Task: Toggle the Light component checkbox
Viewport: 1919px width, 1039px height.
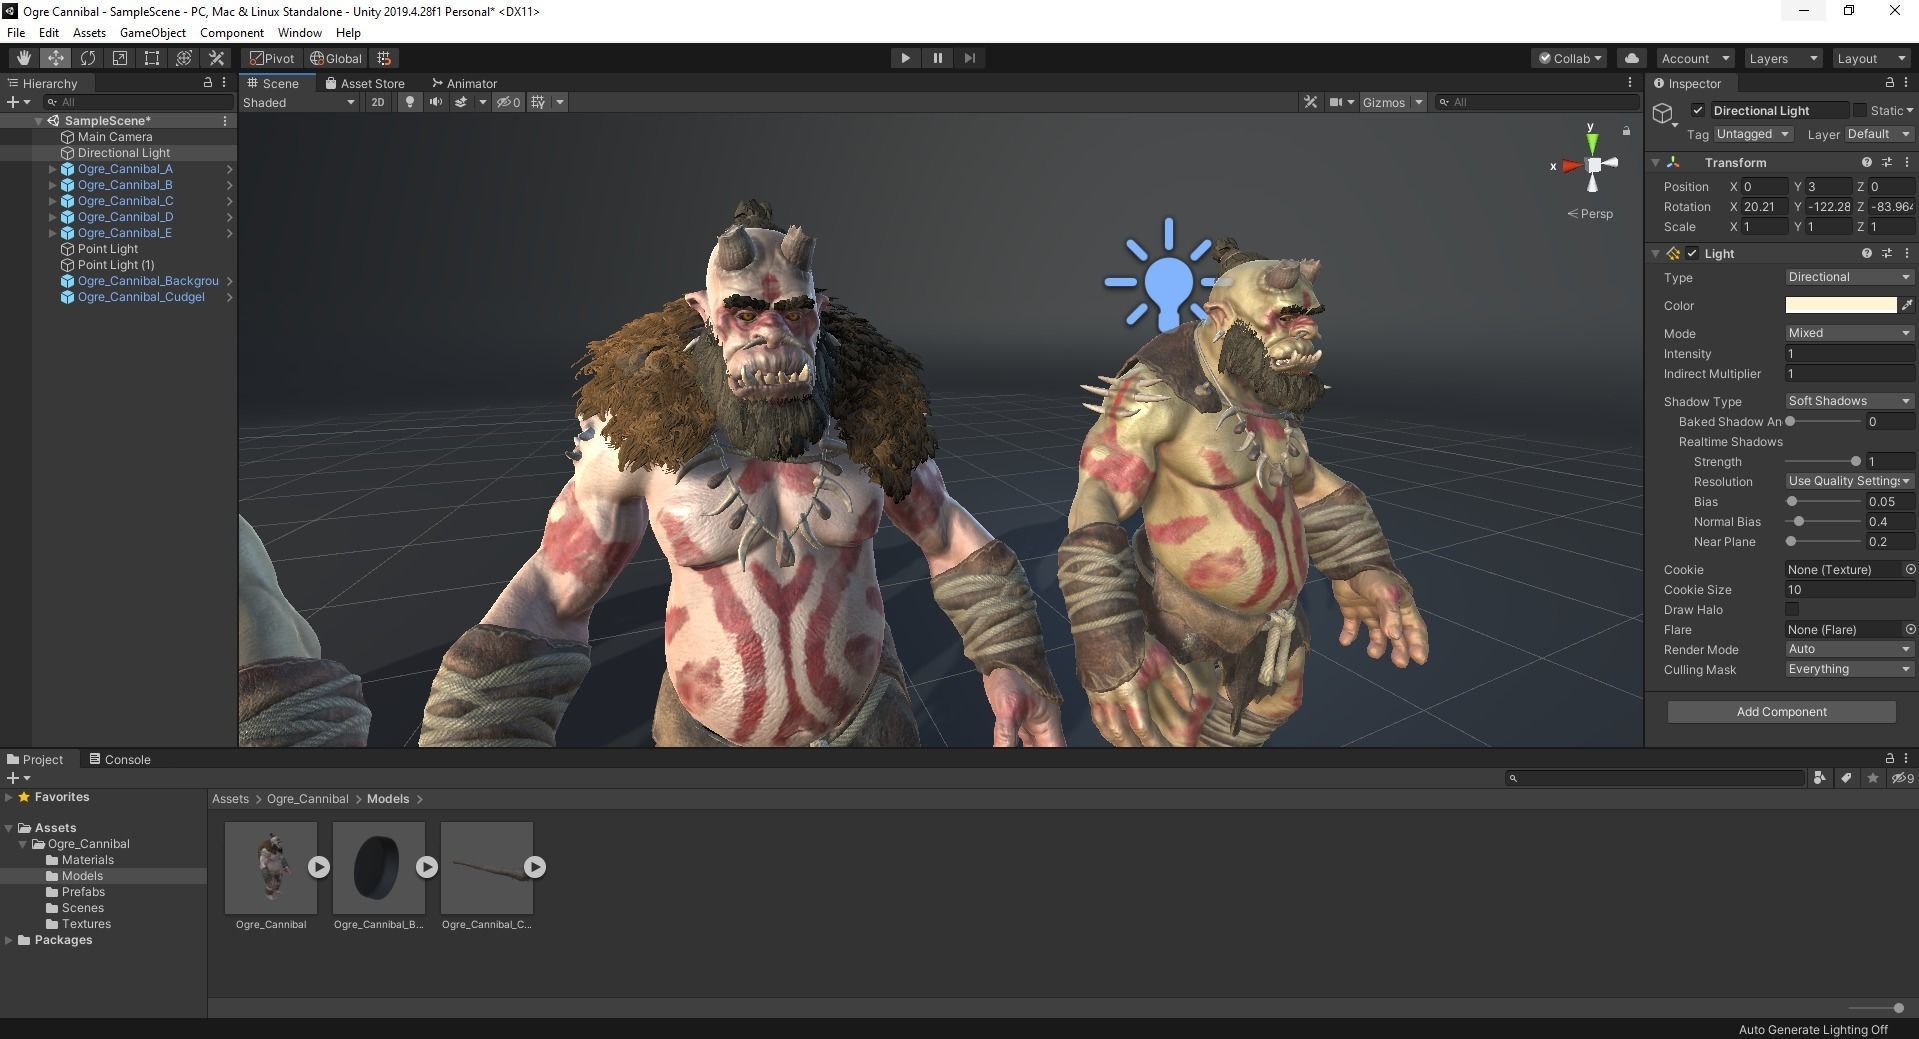Action: click(x=1692, y=253)
